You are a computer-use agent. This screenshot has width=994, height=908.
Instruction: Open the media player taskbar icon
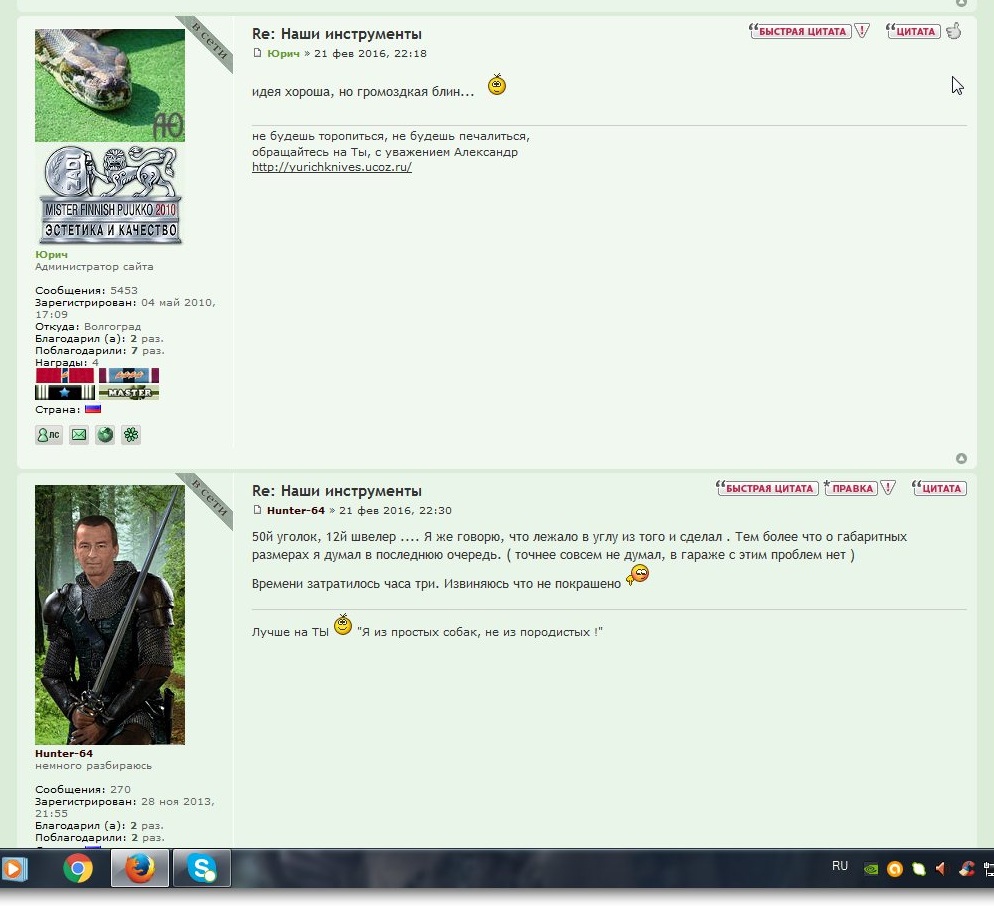point(13,868)
